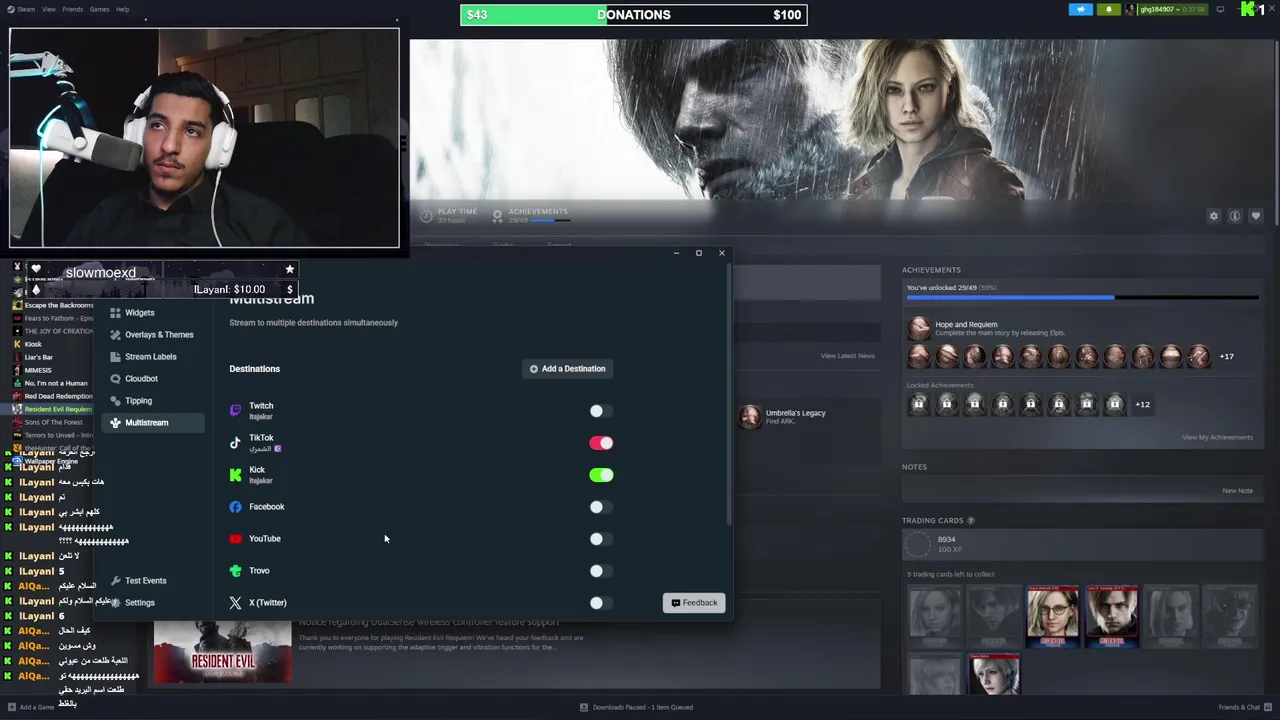This screenshot has width=1280, height=720.
Task: Open Overlays & Themes section
Action: 151,335
